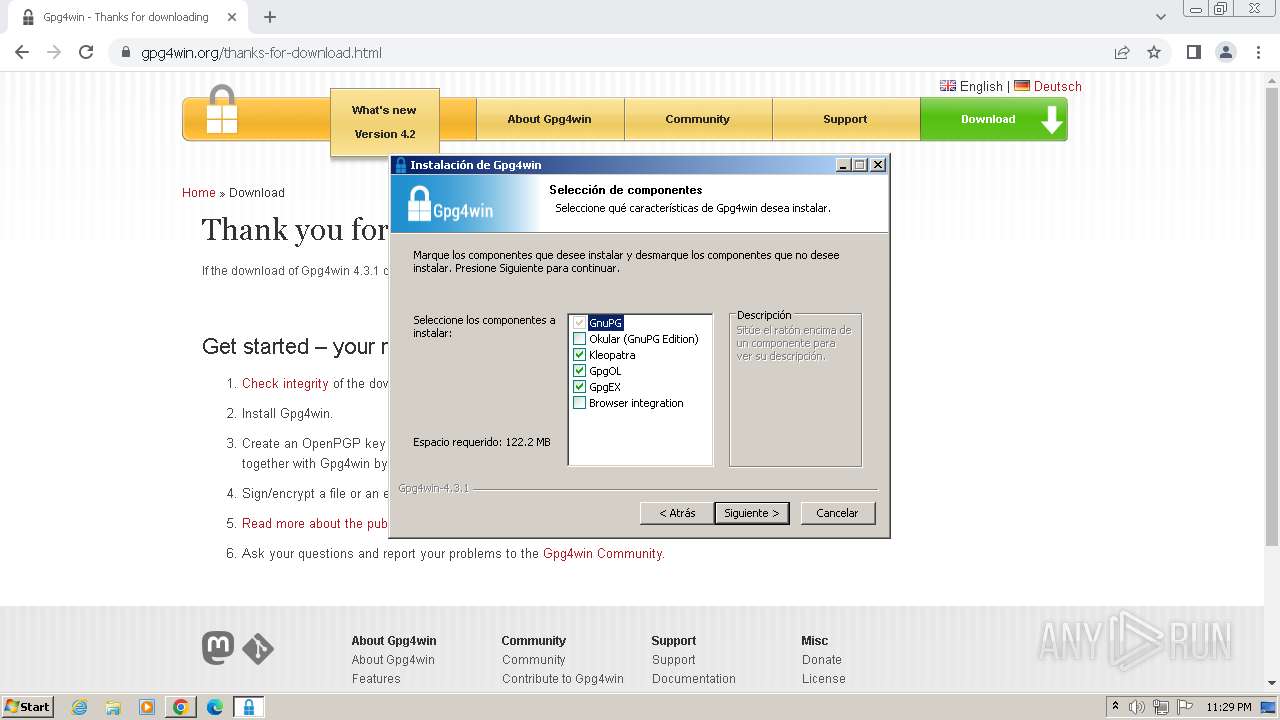Viewport: 1280px width, 720px height.
Task: Click Siguiente to continue installation
Action: tap(752, 513)
